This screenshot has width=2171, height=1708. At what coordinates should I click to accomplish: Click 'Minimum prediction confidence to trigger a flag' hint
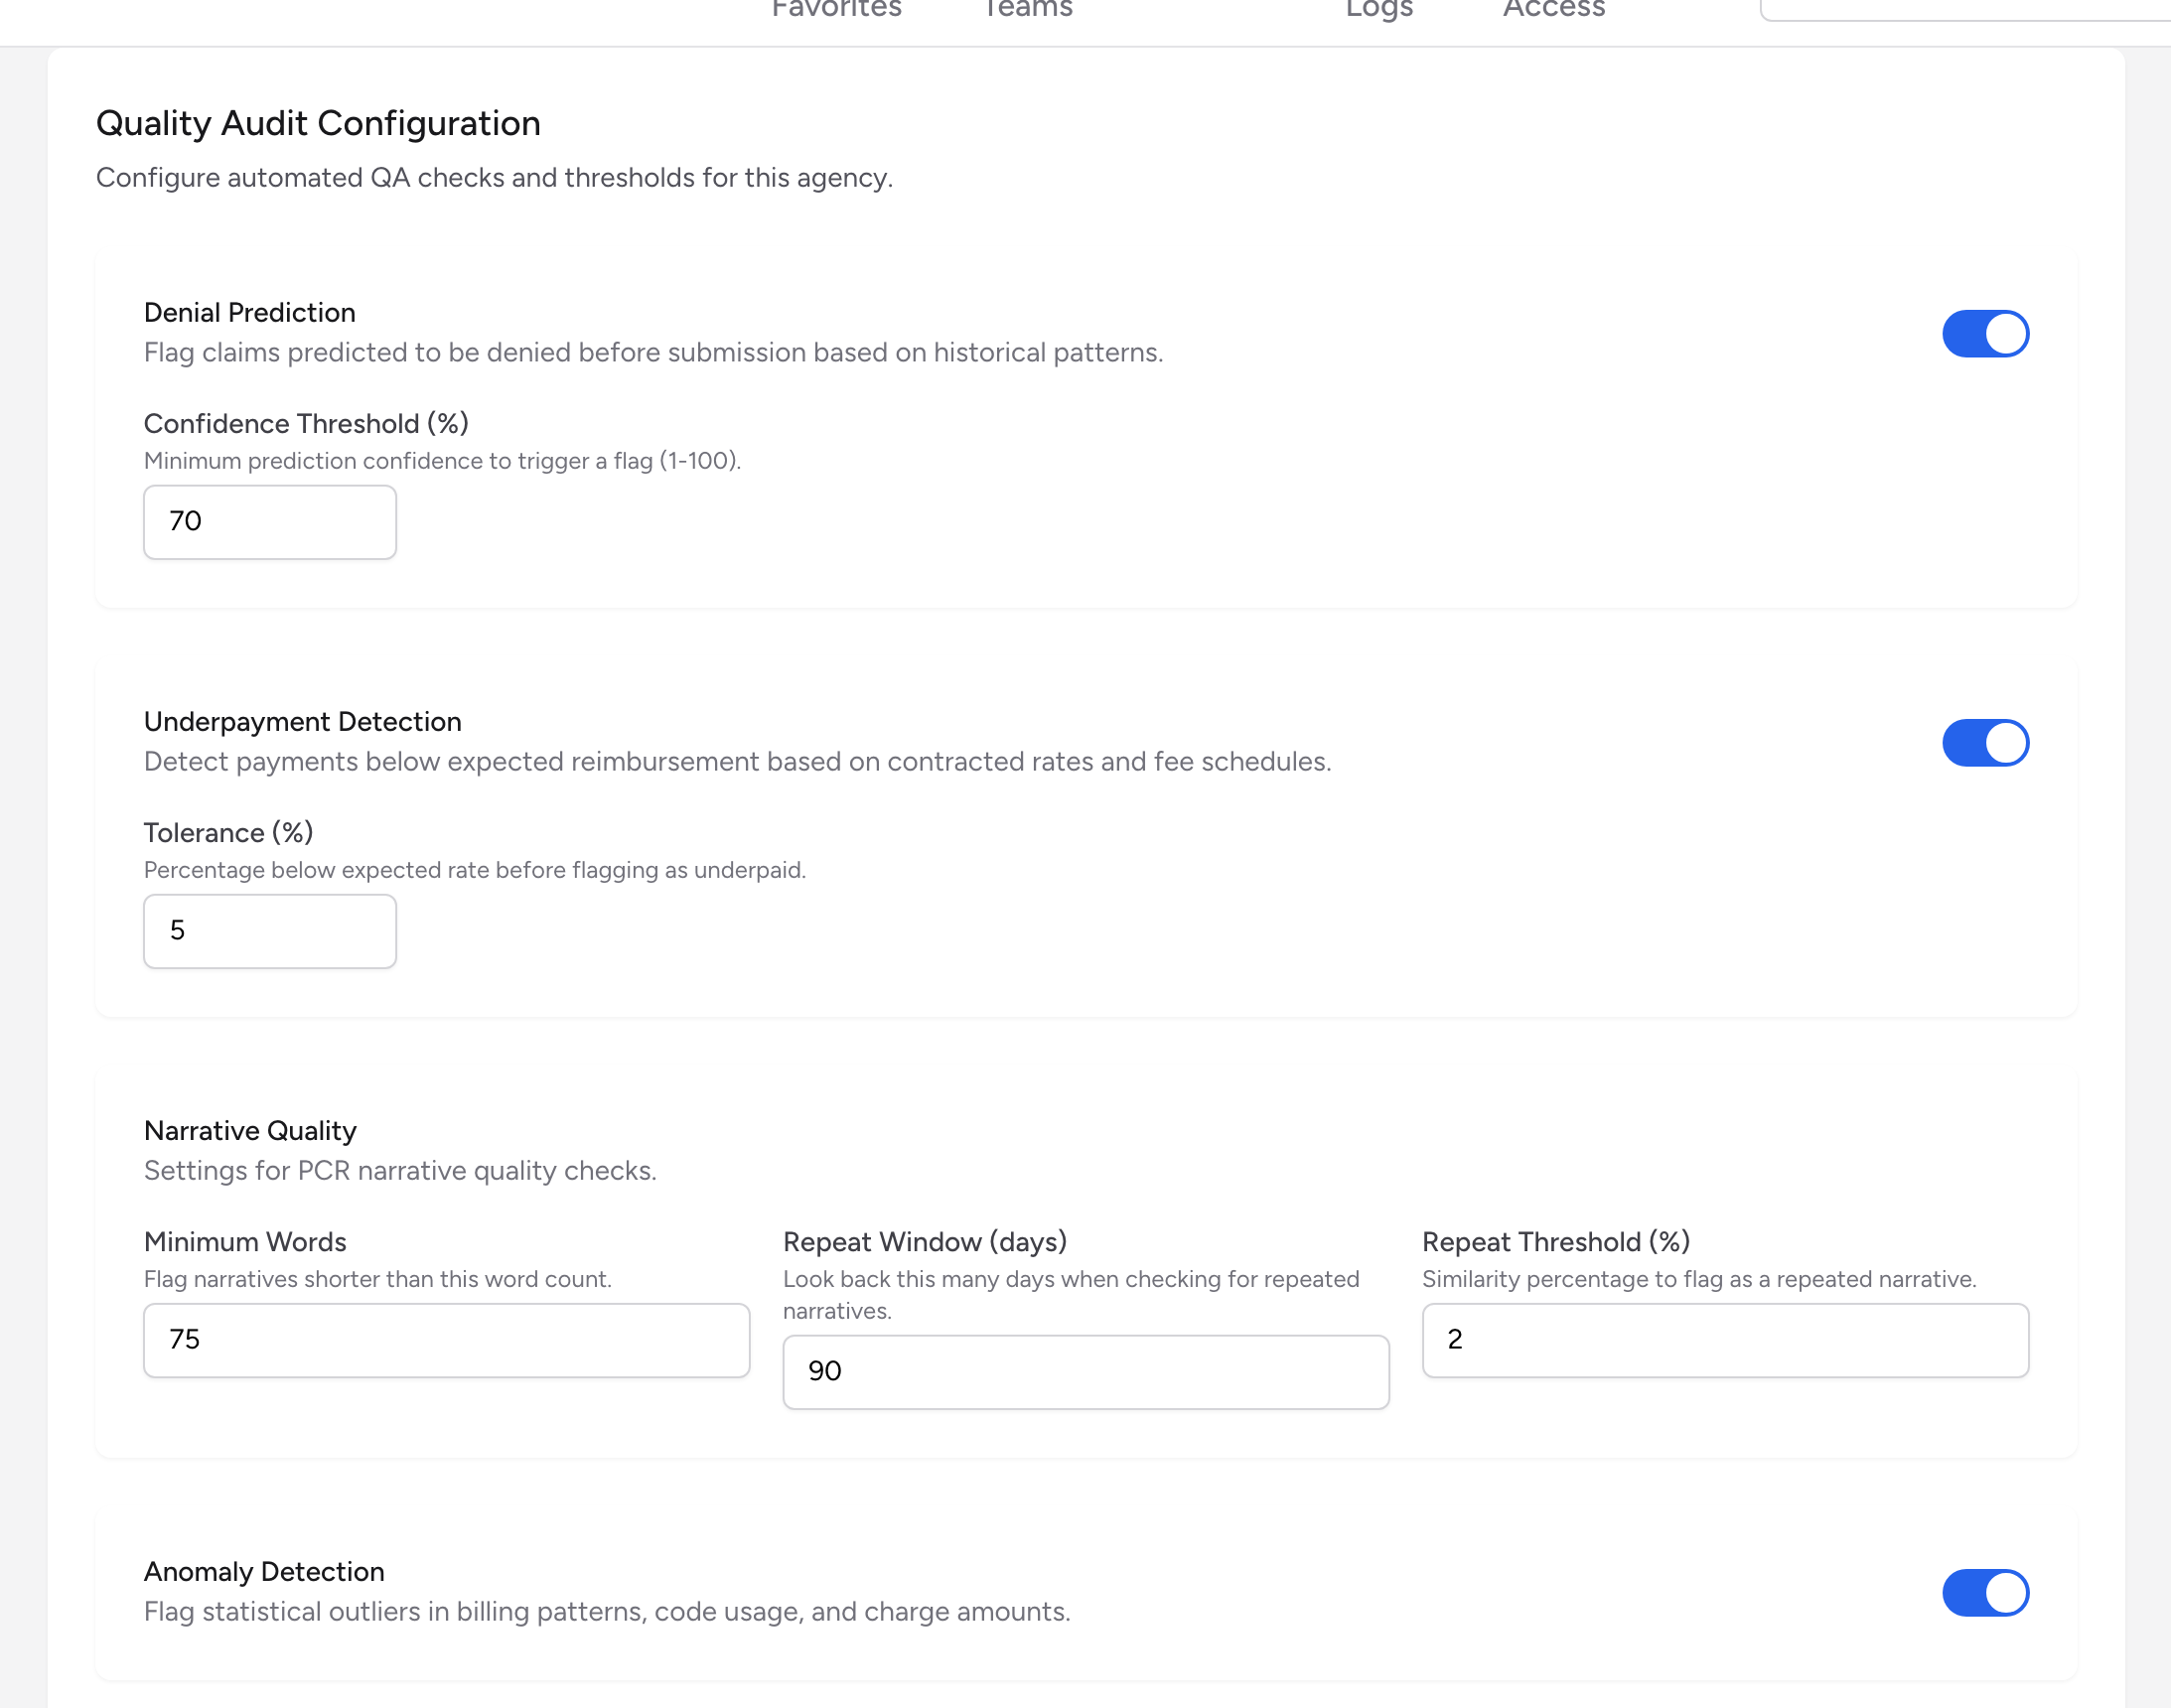[442, 460]
